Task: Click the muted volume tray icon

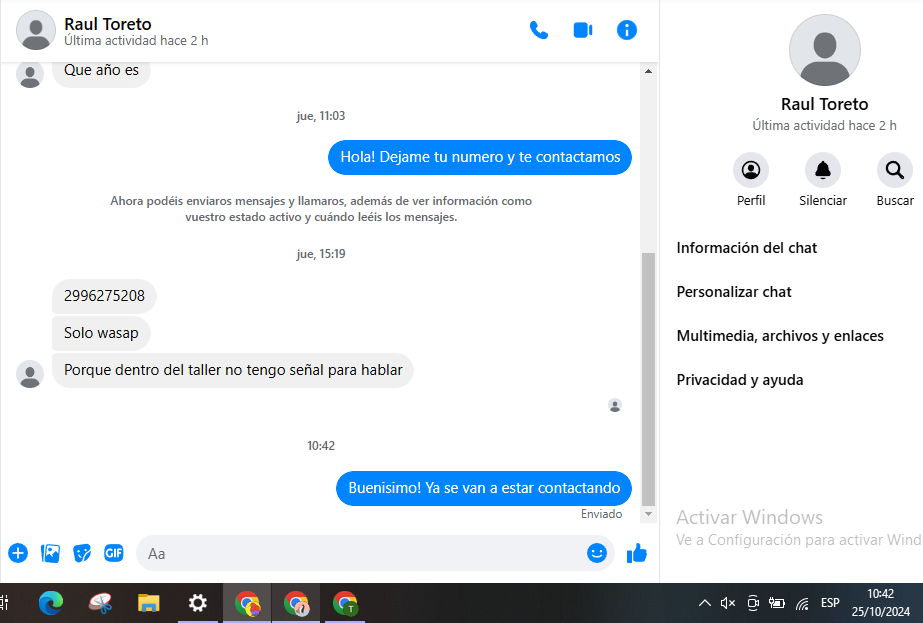Action: click(x=728, y=603)
